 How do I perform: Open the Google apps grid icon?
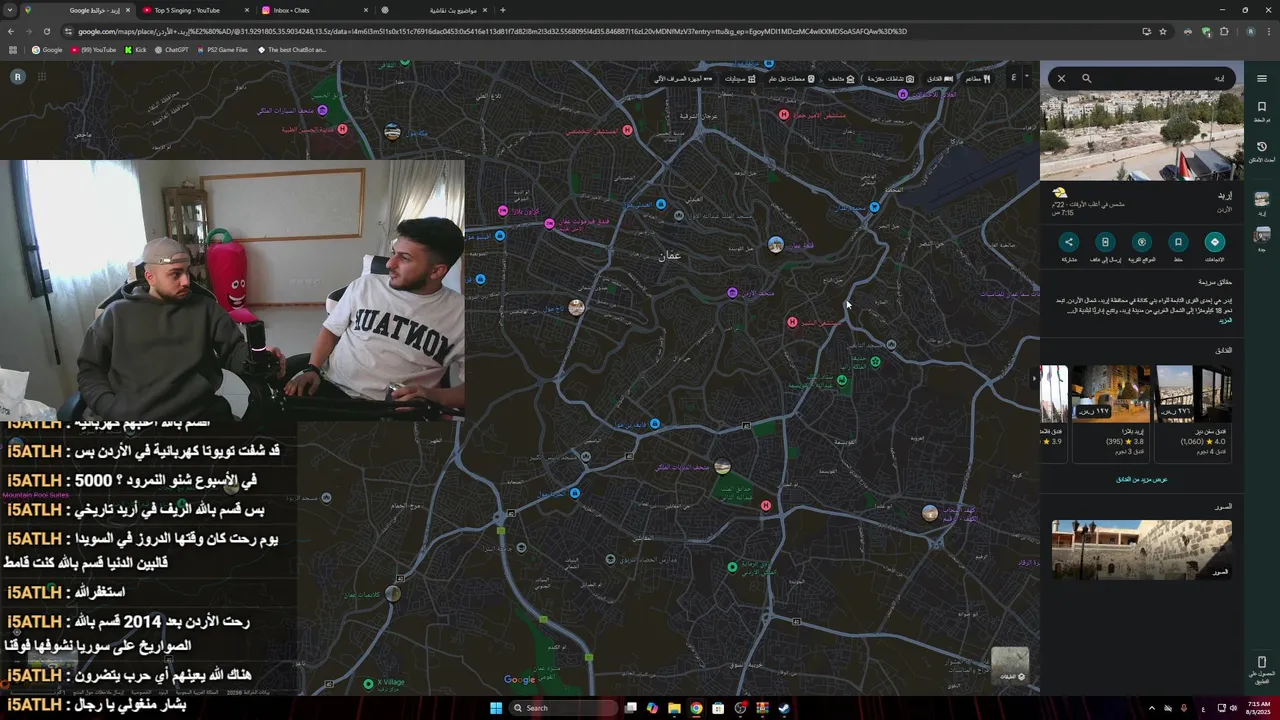[42, 77]
